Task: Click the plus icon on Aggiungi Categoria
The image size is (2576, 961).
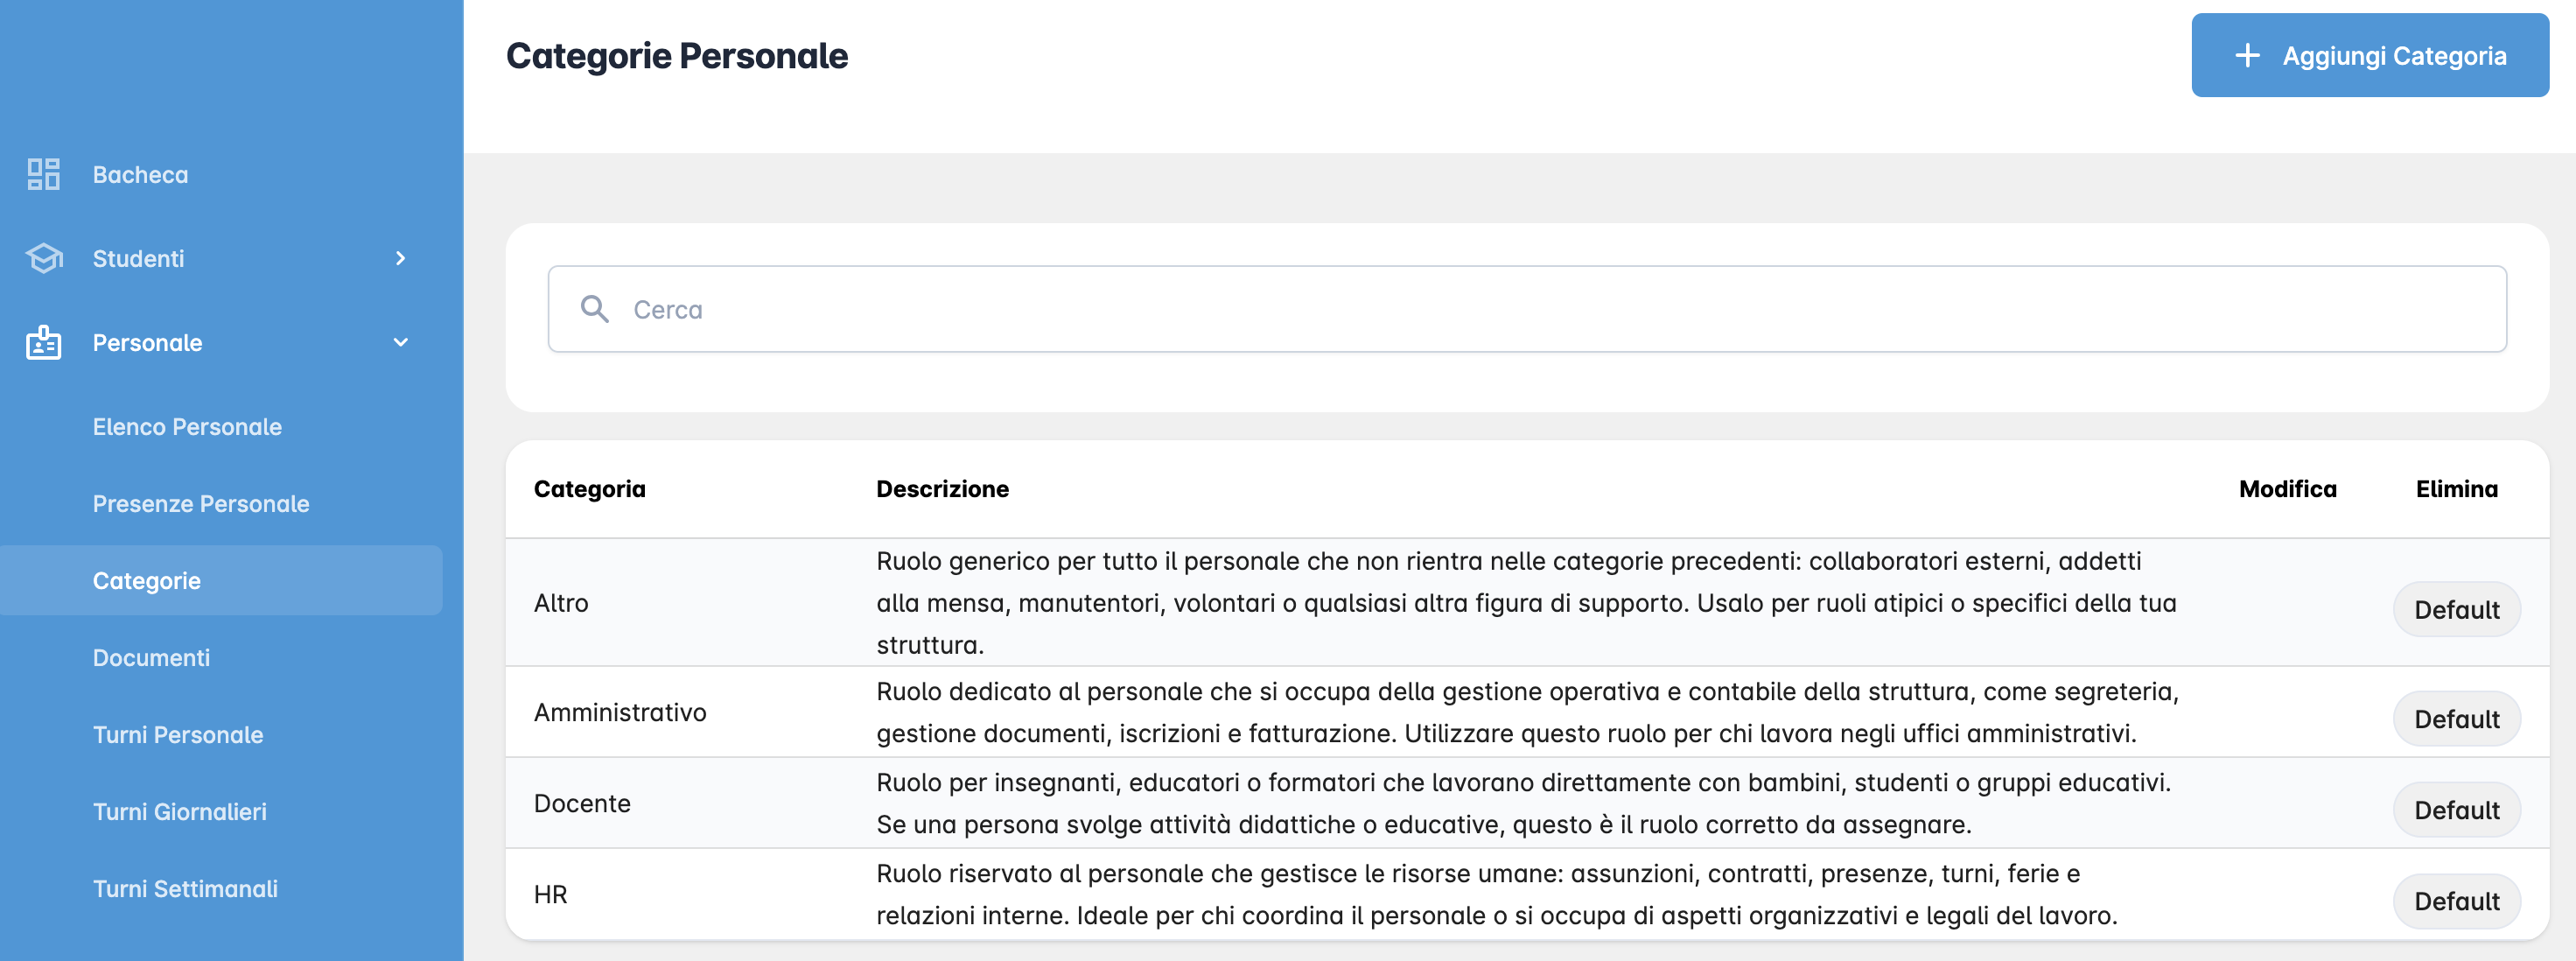Action: pos(2247,56)
